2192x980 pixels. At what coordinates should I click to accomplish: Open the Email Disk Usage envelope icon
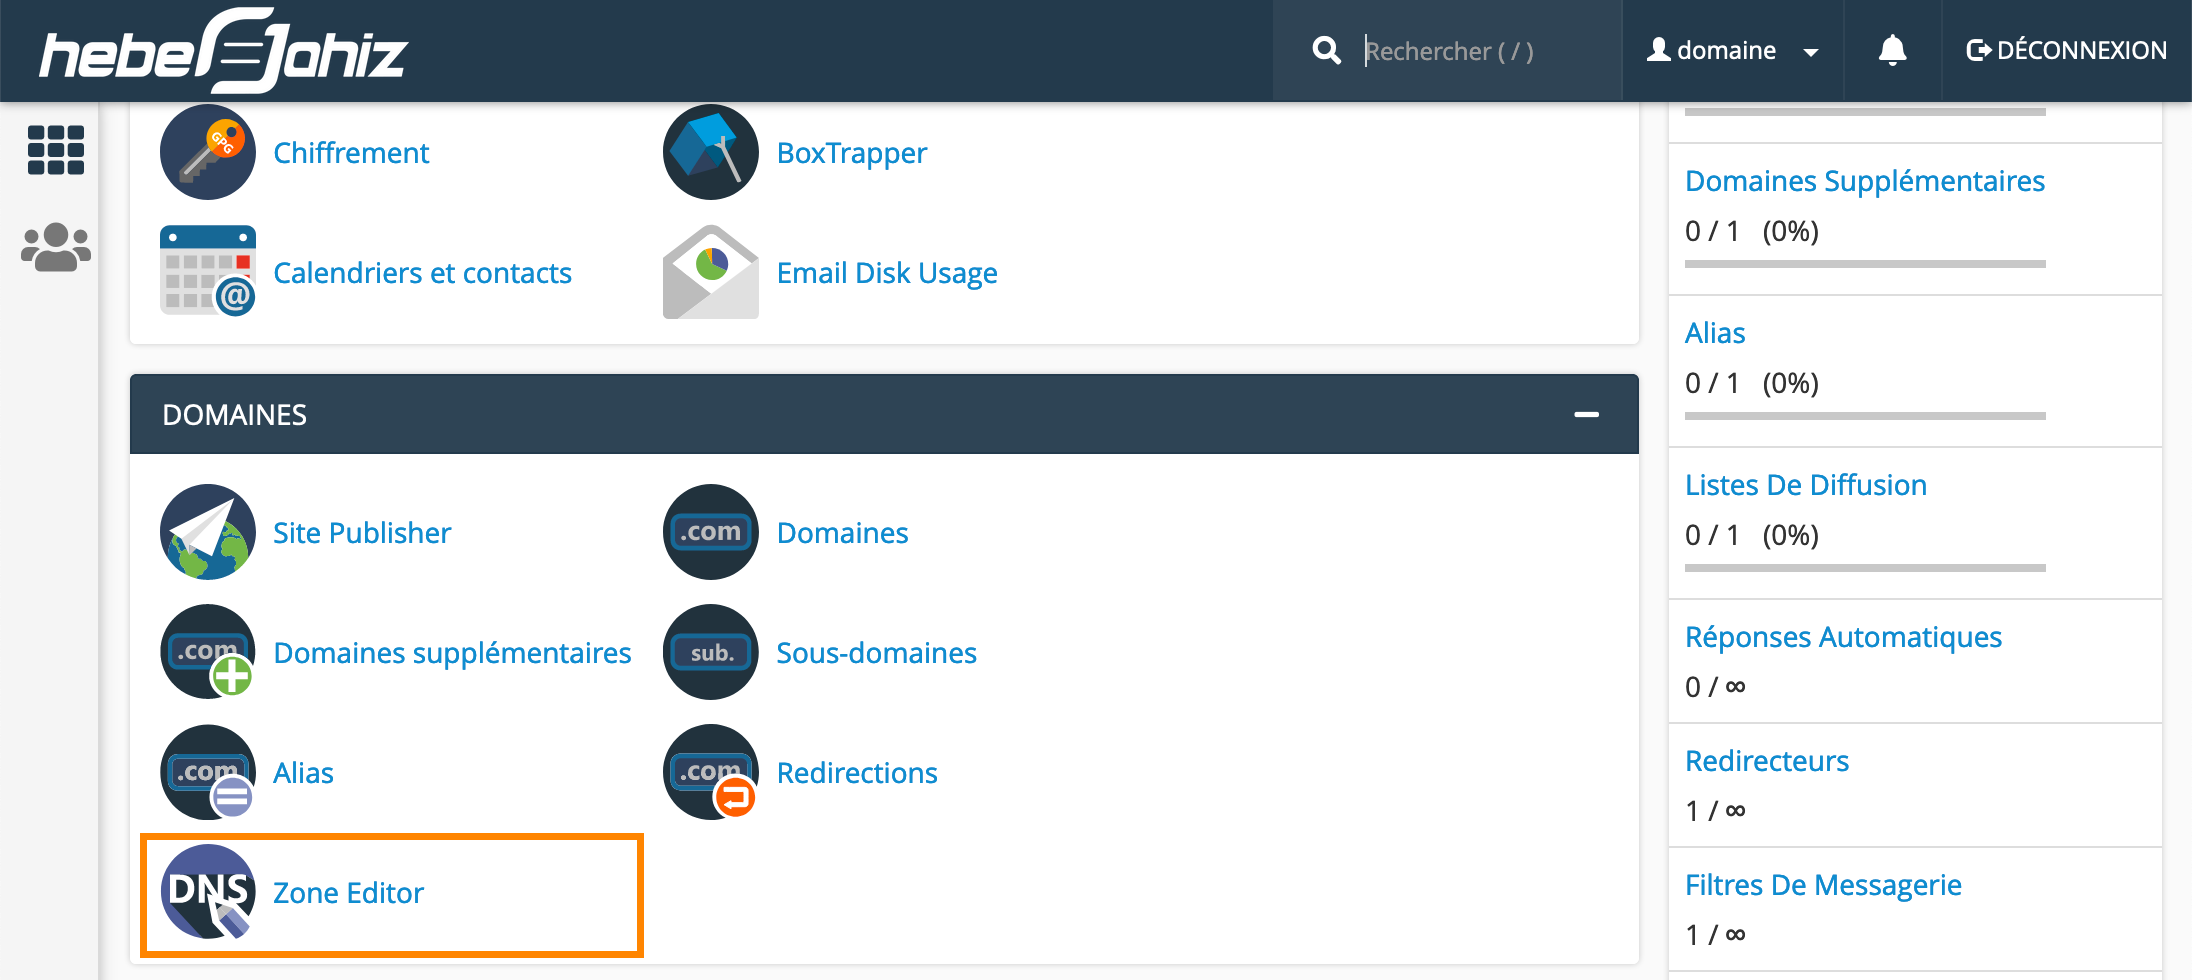(x=711, y=272)
